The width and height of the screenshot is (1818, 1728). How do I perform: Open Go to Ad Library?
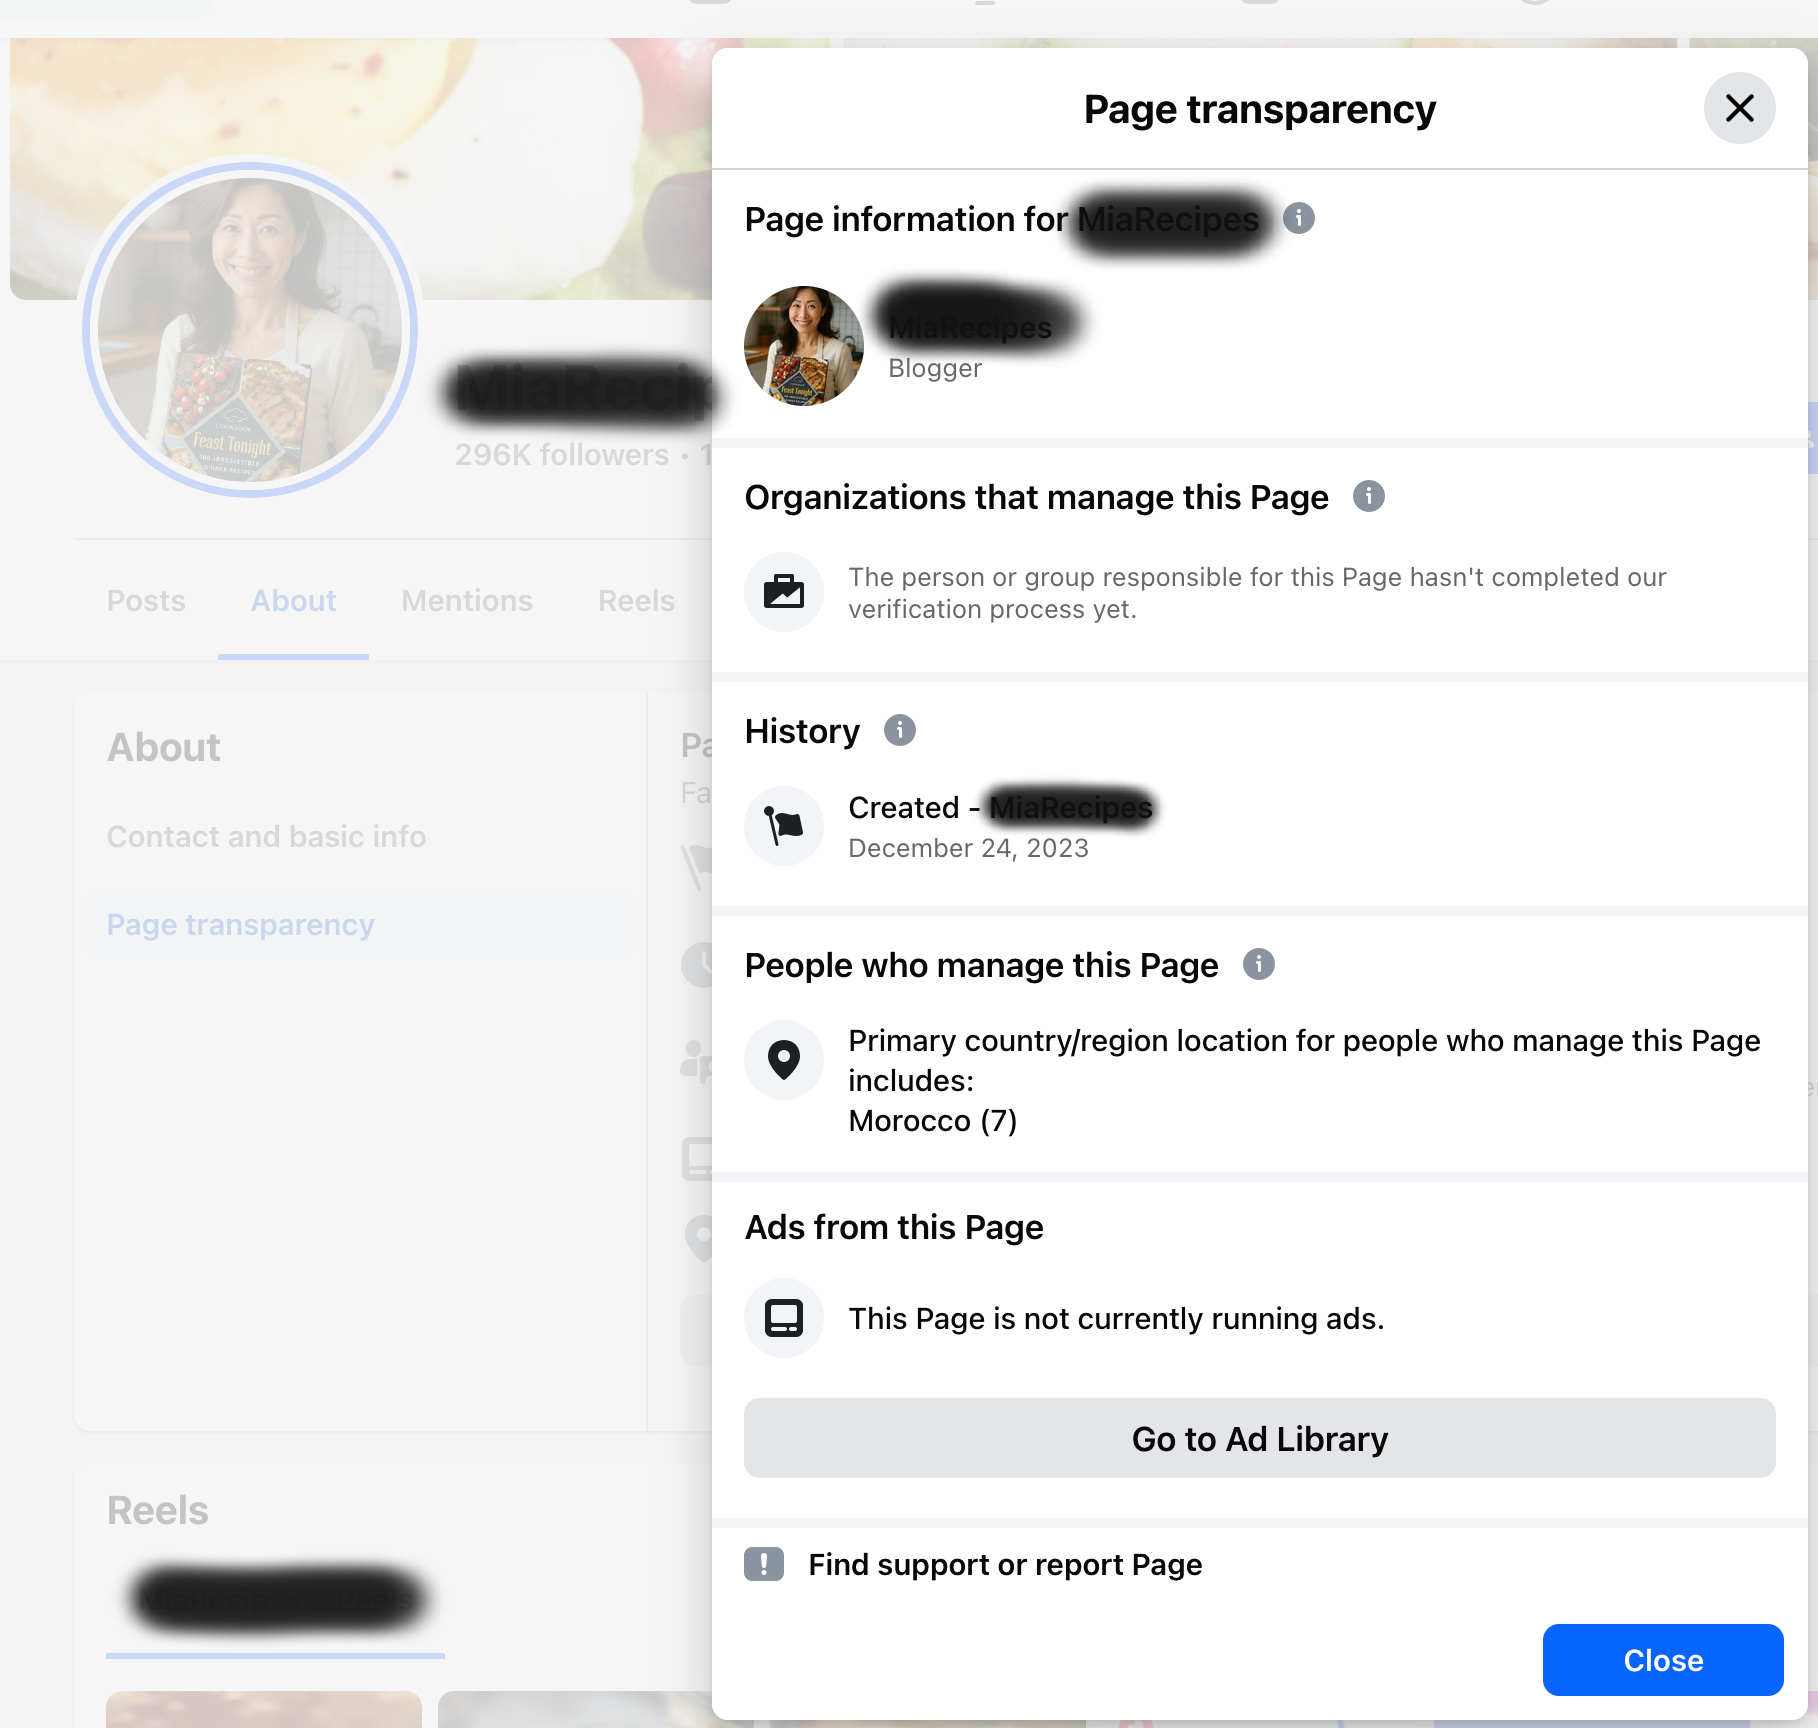[1260, 1438]
